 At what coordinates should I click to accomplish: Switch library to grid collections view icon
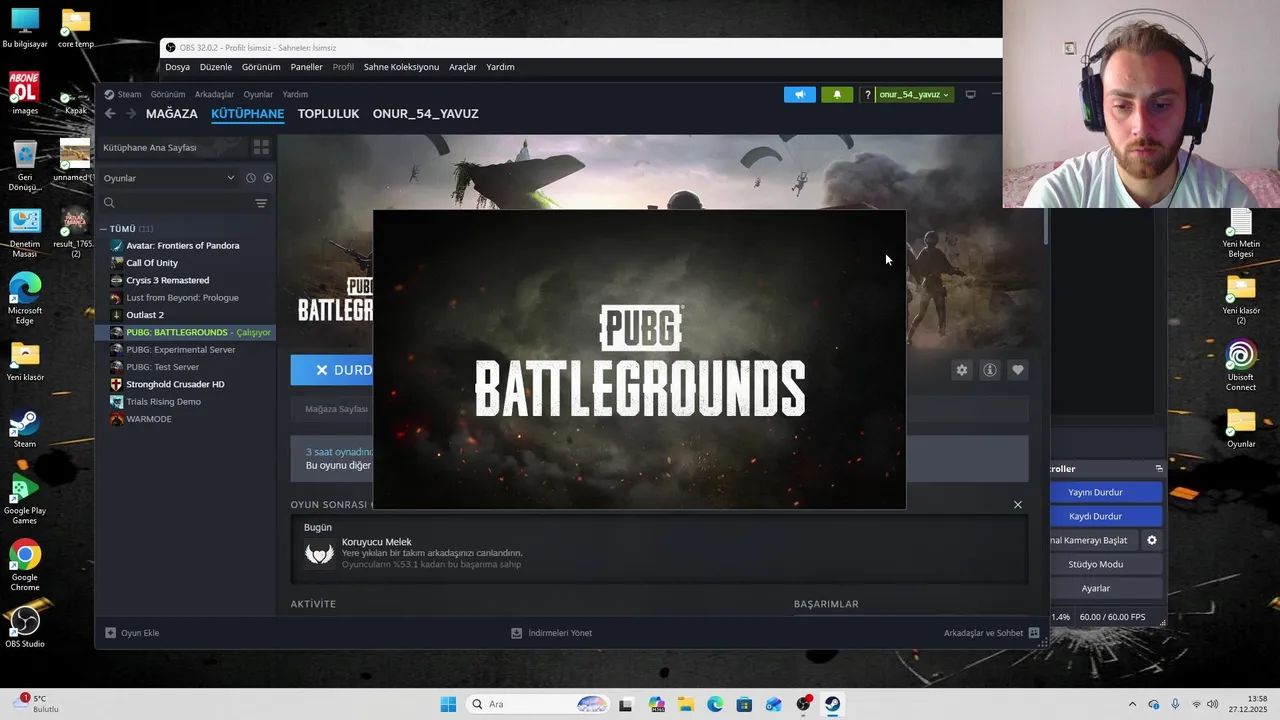[x=261, y=147]
